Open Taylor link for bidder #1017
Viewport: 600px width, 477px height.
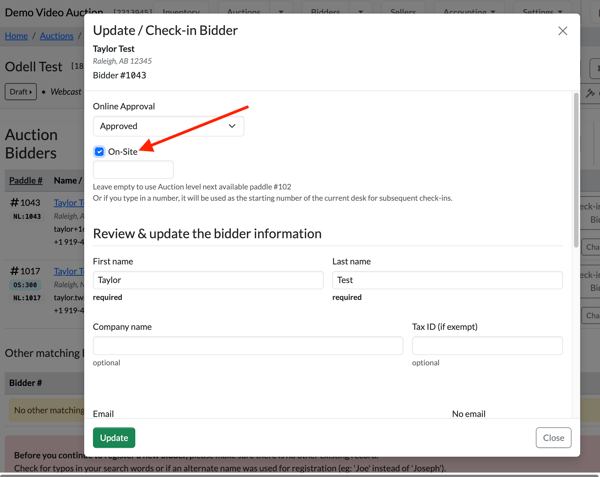[69, 271]
